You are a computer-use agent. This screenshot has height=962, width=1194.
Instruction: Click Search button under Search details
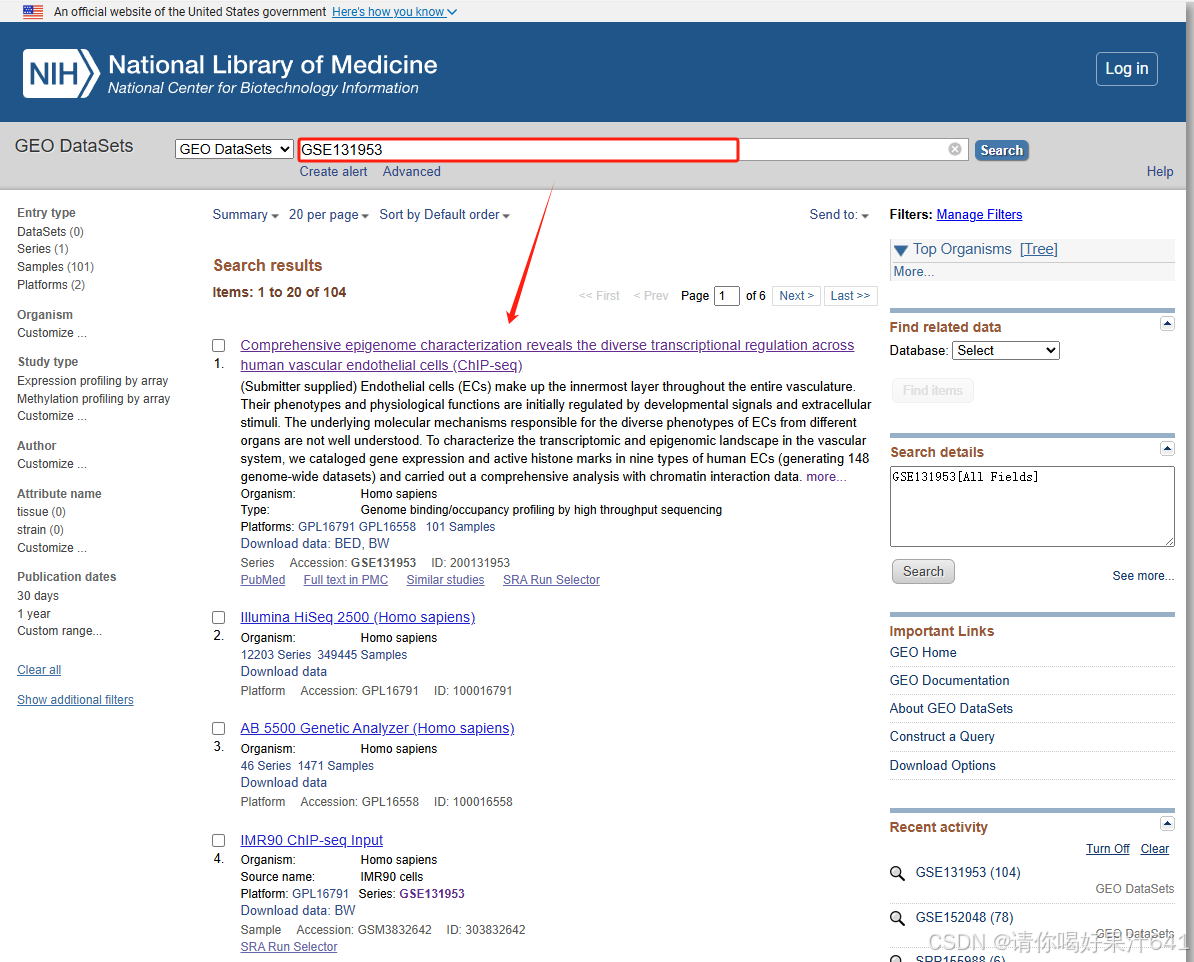point(923,571)
